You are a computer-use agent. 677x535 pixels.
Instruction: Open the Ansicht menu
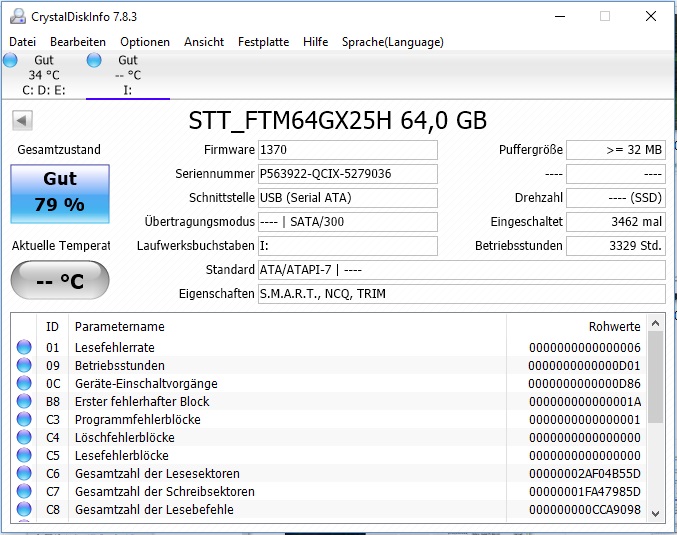tap(204, 42)
